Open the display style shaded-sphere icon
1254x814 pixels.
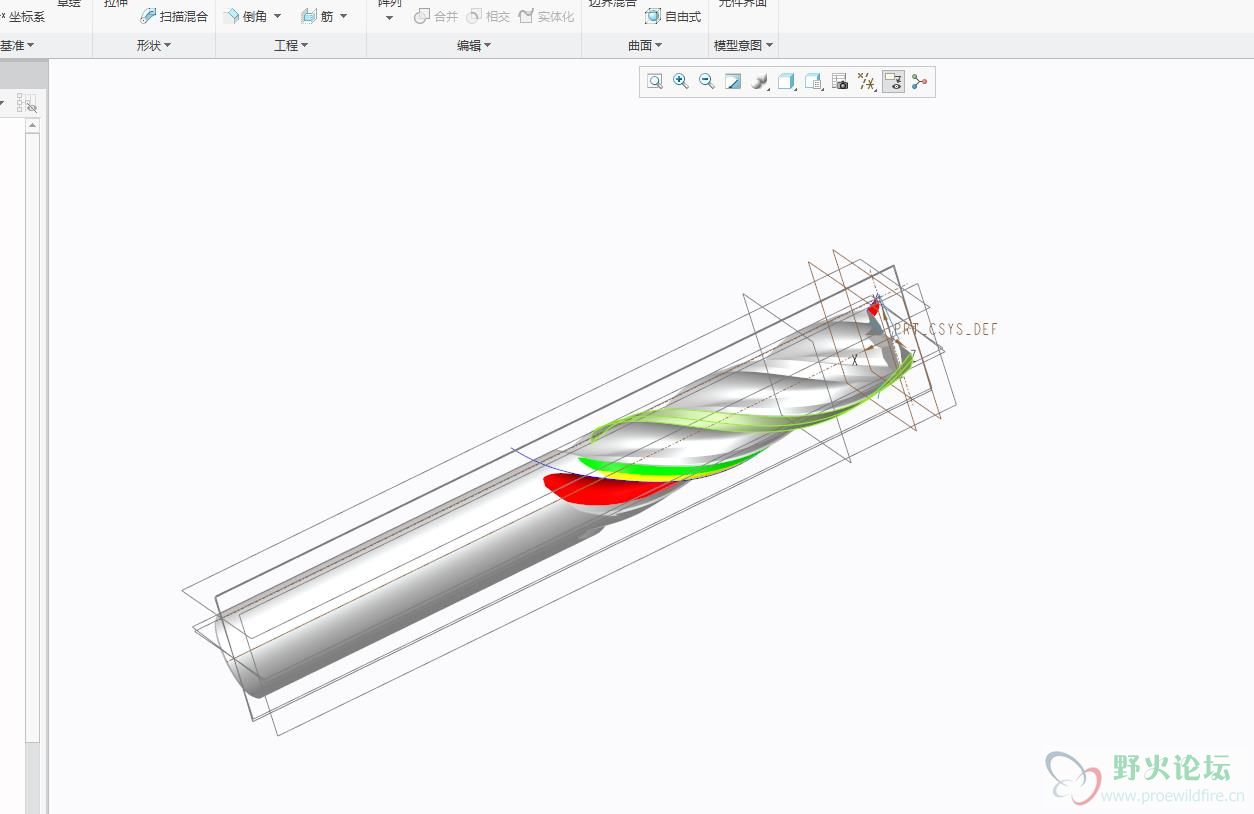[760, 82]
